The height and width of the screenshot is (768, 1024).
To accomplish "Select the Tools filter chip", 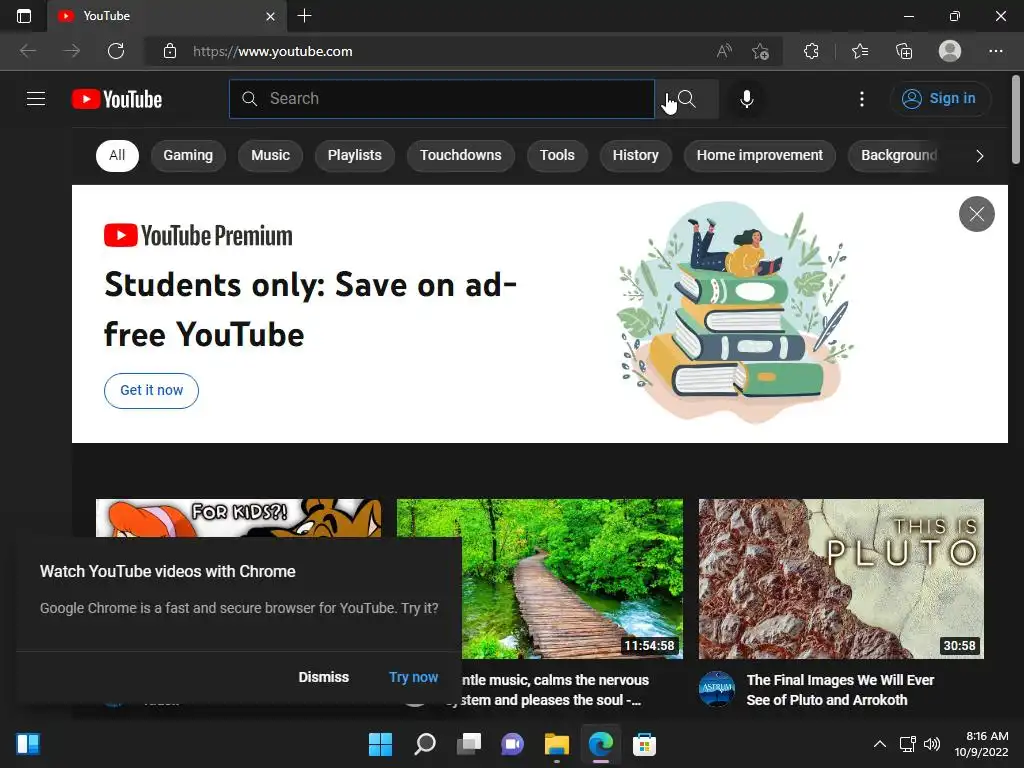I will [x=557, y=155].
